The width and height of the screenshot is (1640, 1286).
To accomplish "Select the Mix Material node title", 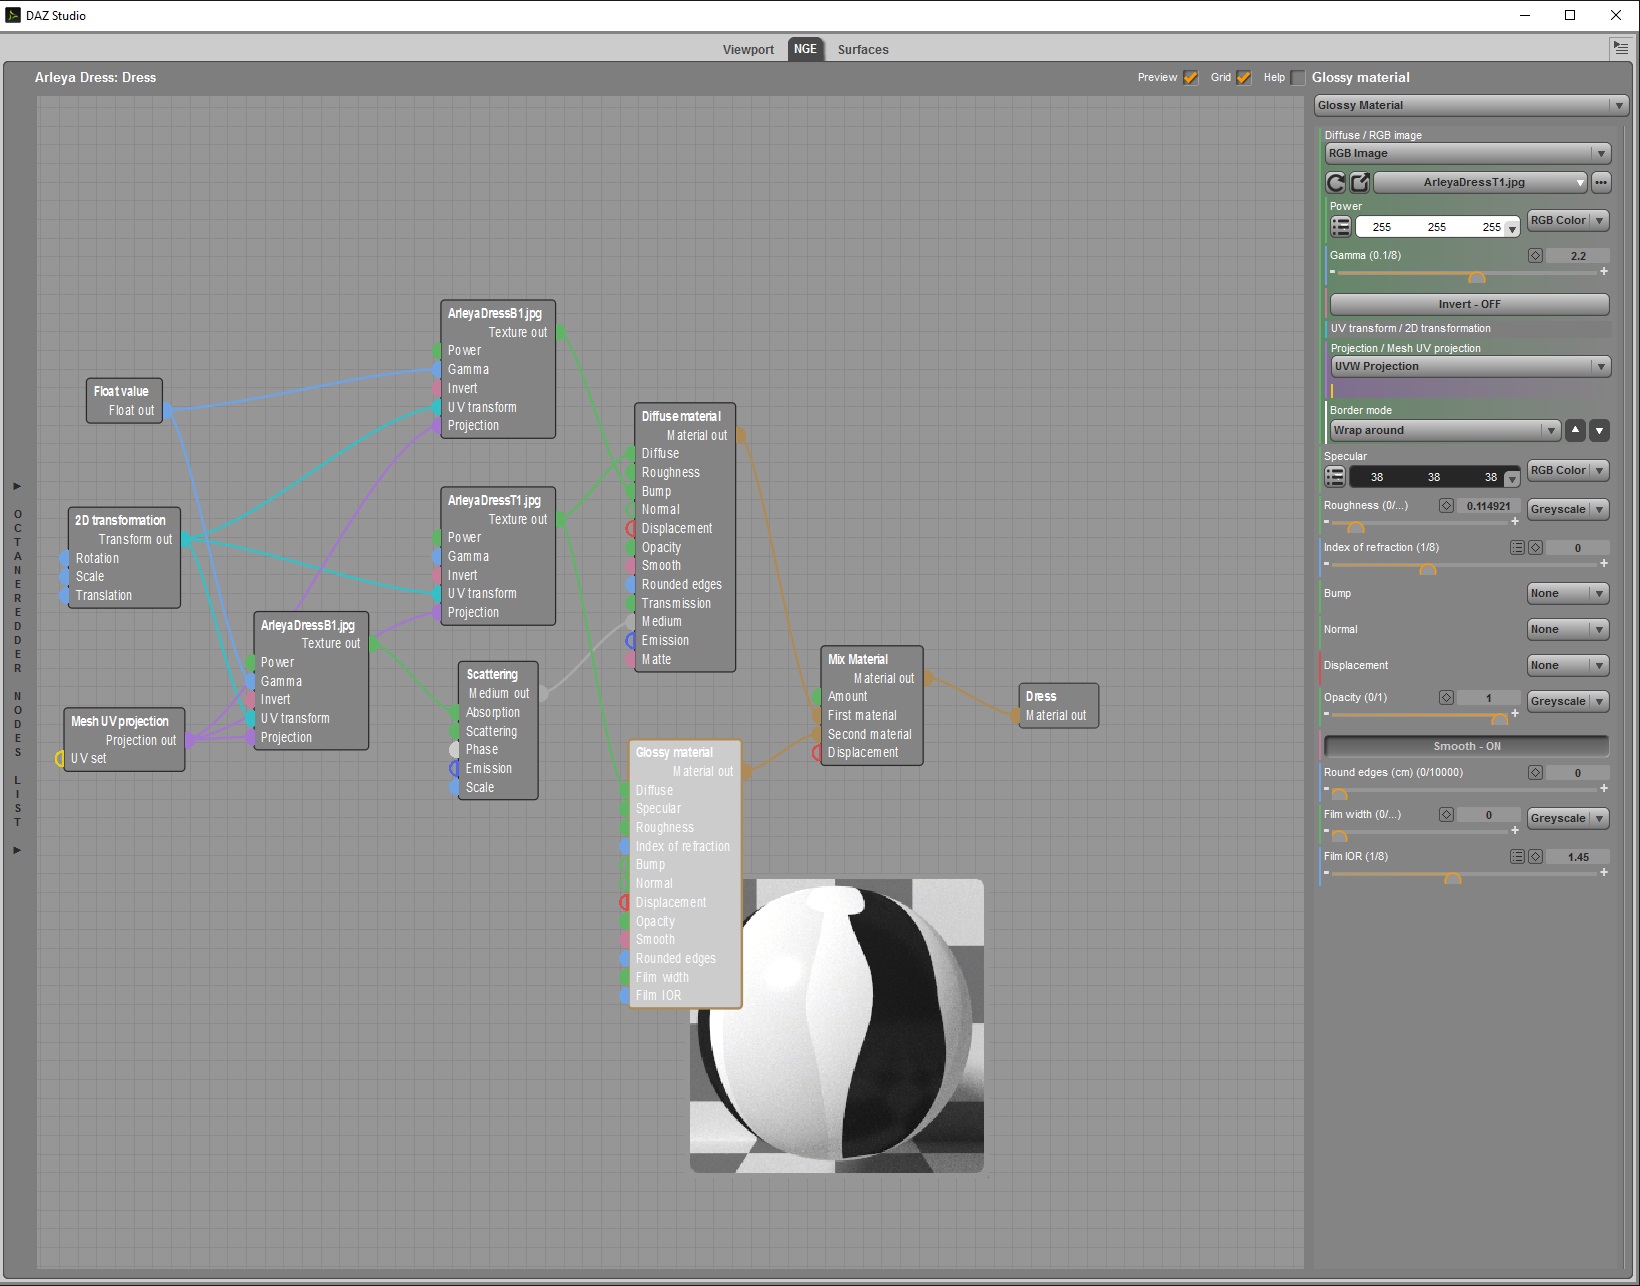I will (x=858, y=659).
